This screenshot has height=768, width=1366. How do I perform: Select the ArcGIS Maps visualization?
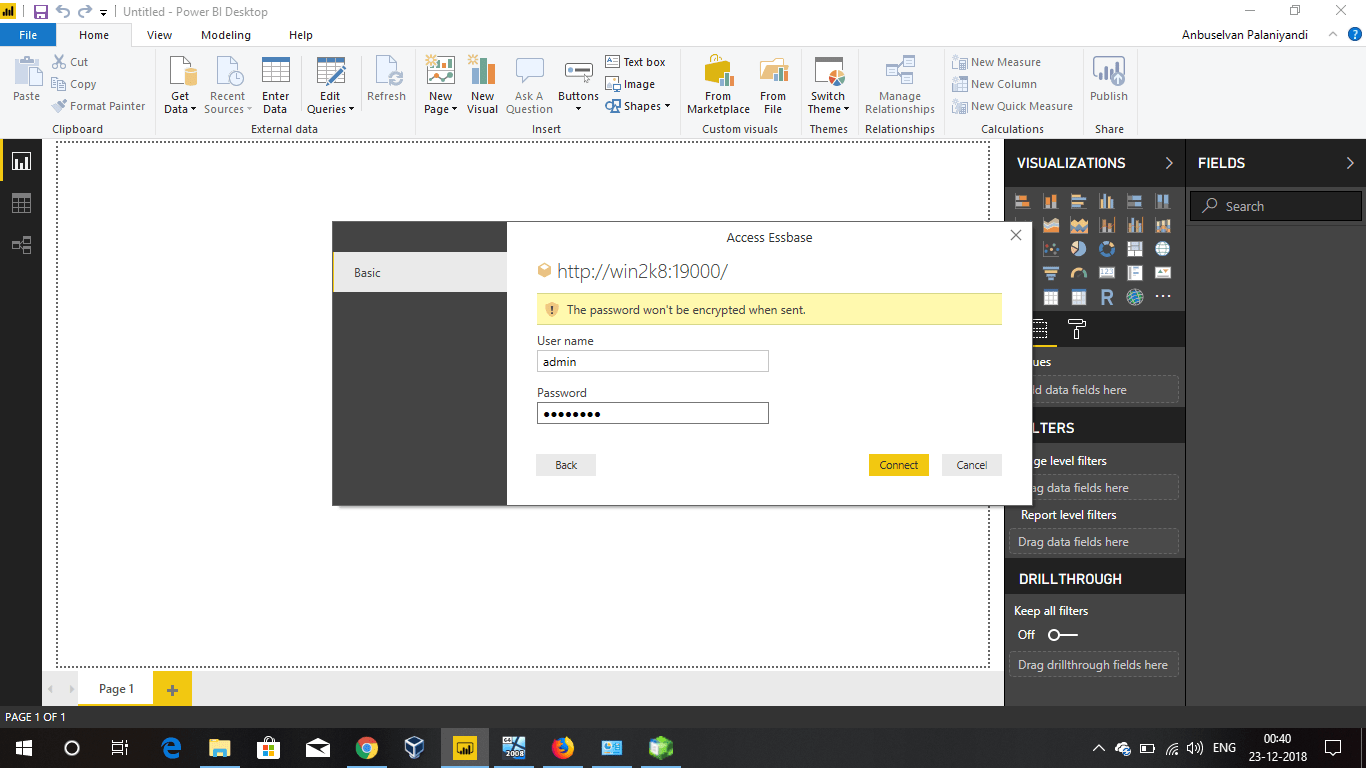1135,297
